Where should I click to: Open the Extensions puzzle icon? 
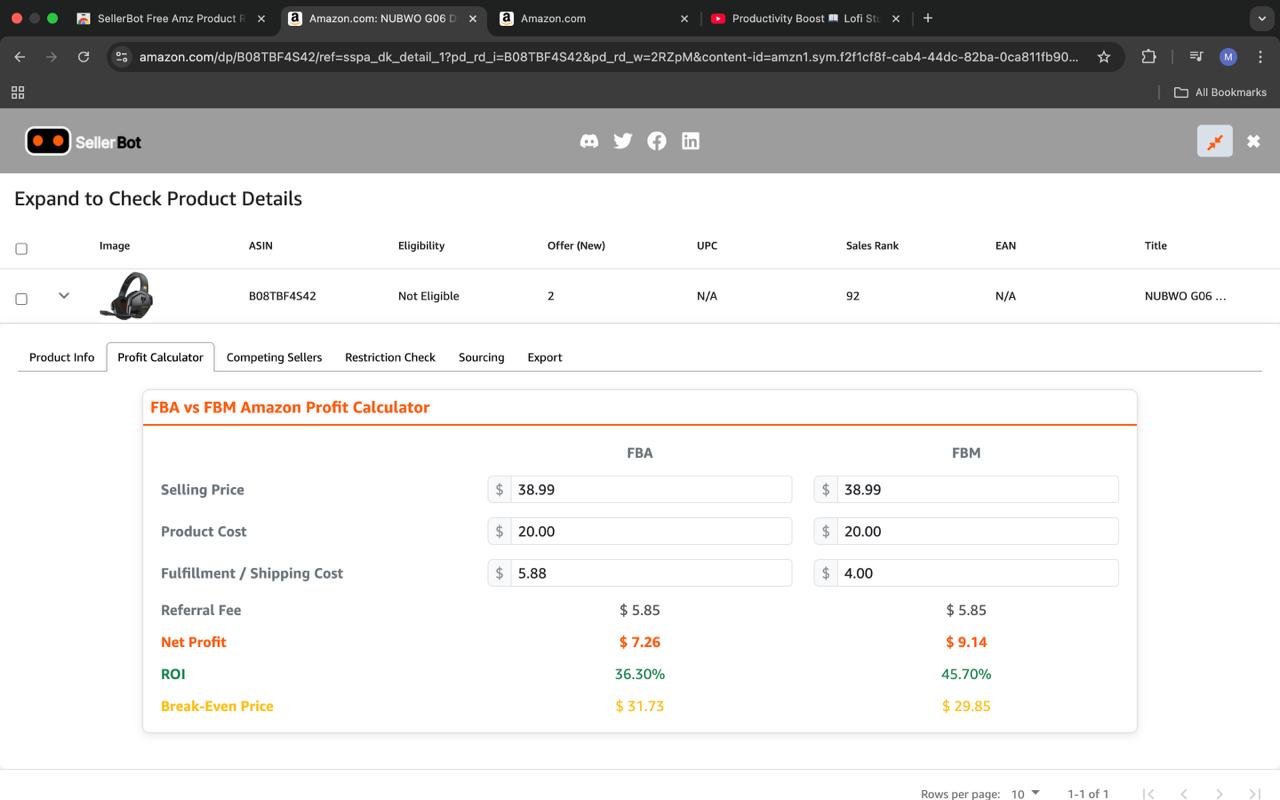1148,57
